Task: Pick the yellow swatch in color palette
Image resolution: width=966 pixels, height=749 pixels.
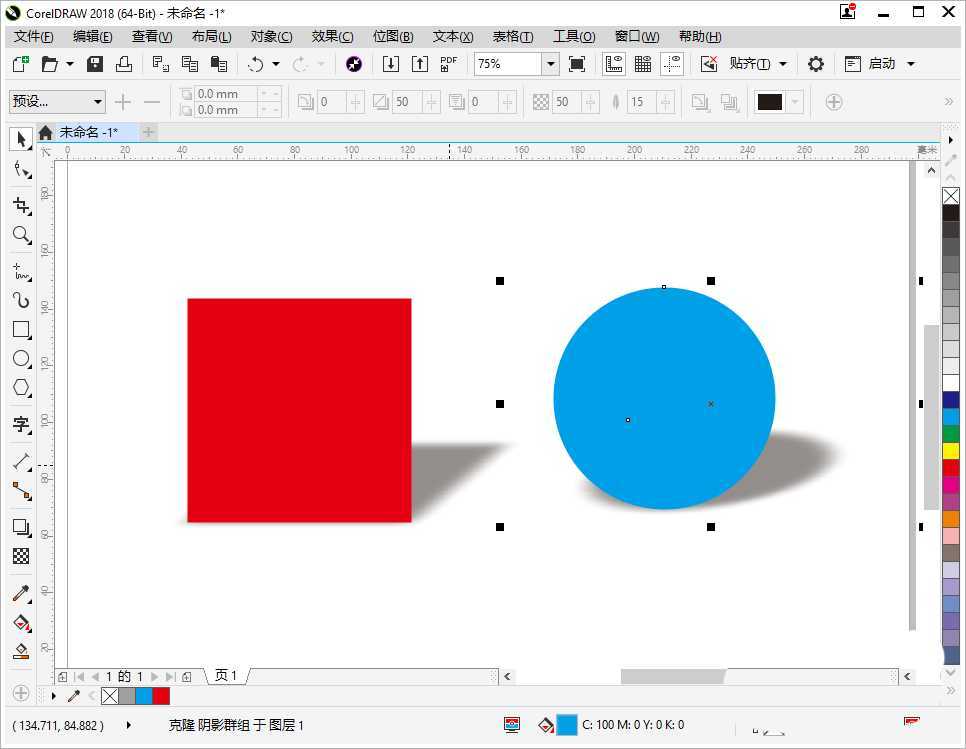Action: 951,451
